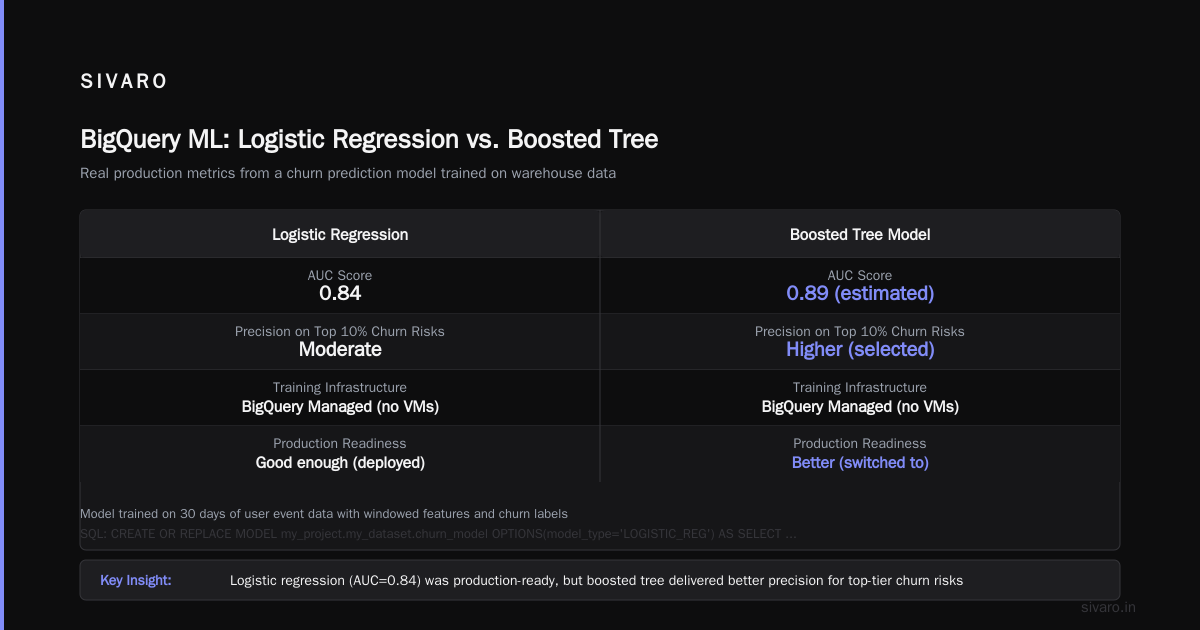Open the sivaro.in link at the bottom
Viewport: 1200px width, 630px height.
1109,607
